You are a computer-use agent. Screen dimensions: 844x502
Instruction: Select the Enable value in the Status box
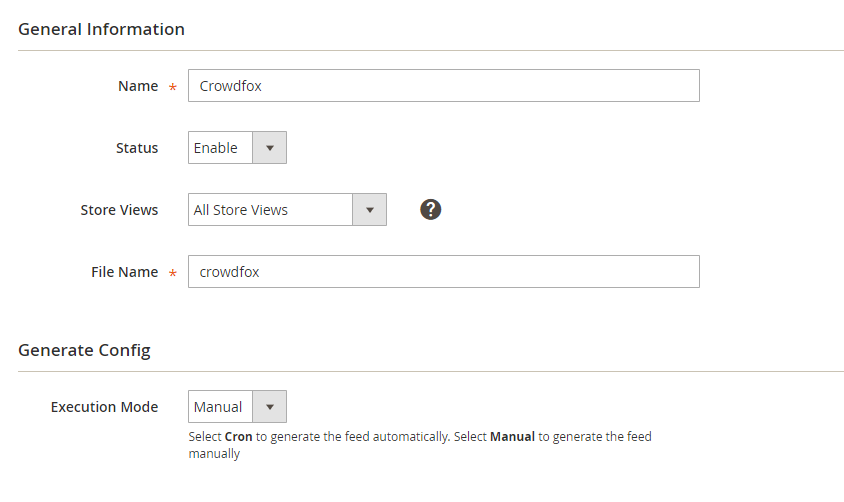pos(215,147)
